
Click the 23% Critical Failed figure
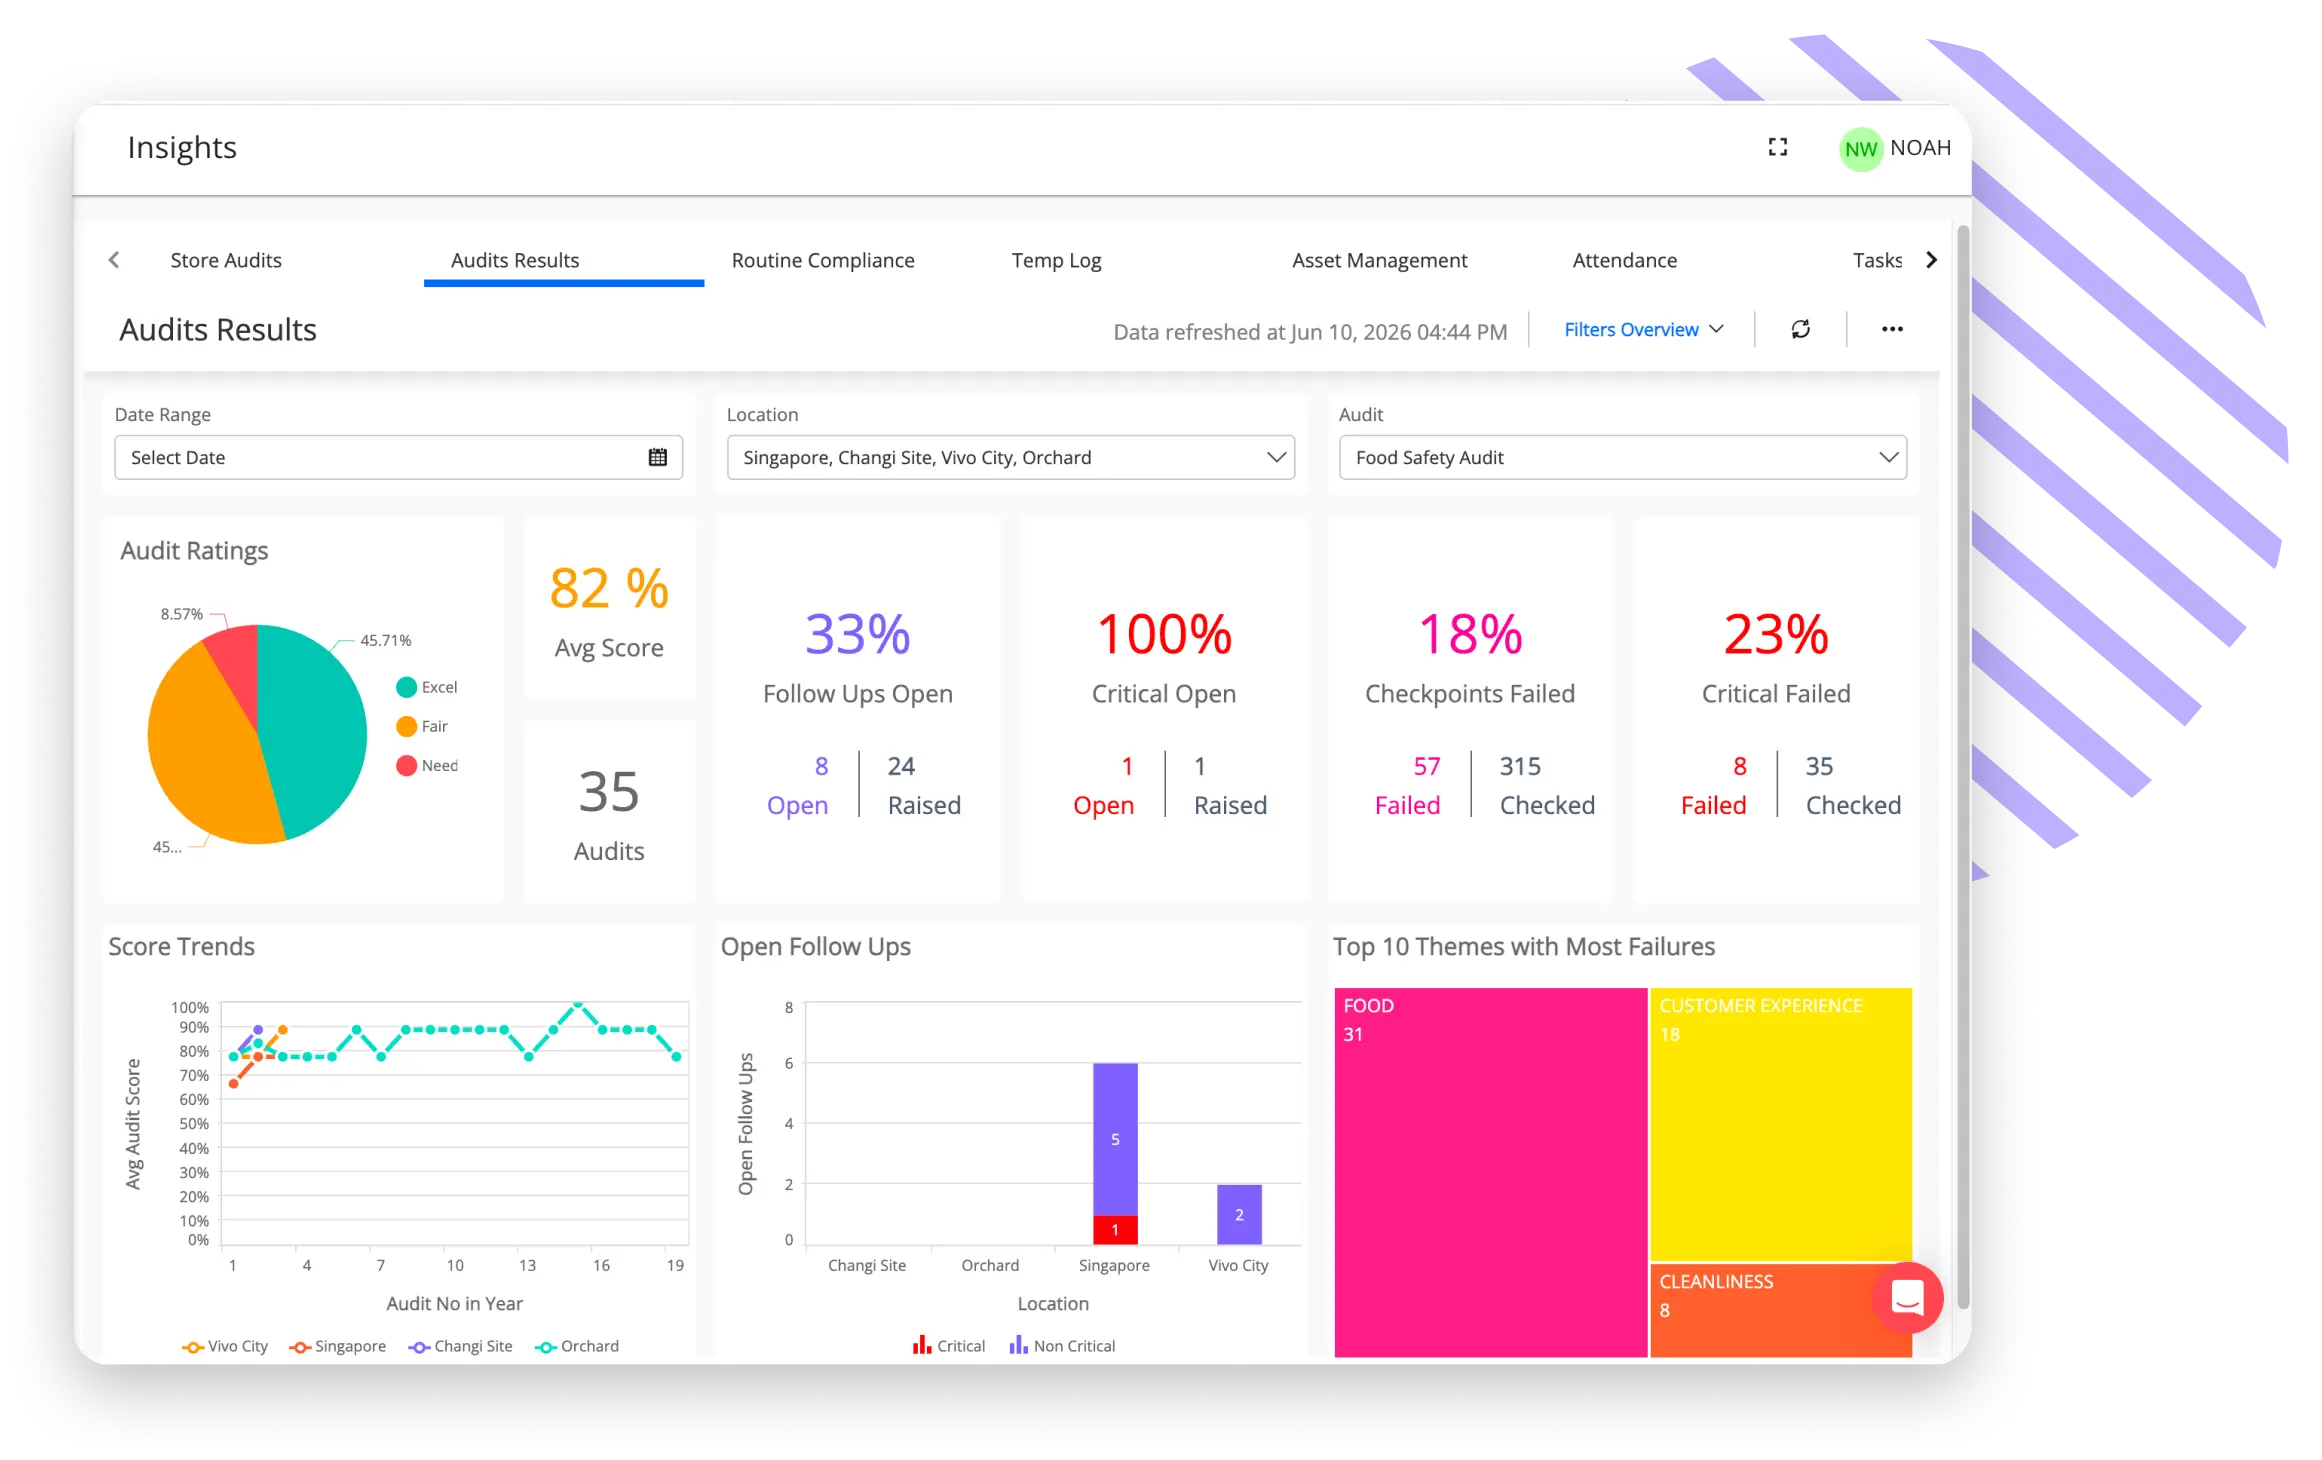(x=1776, y=634)
